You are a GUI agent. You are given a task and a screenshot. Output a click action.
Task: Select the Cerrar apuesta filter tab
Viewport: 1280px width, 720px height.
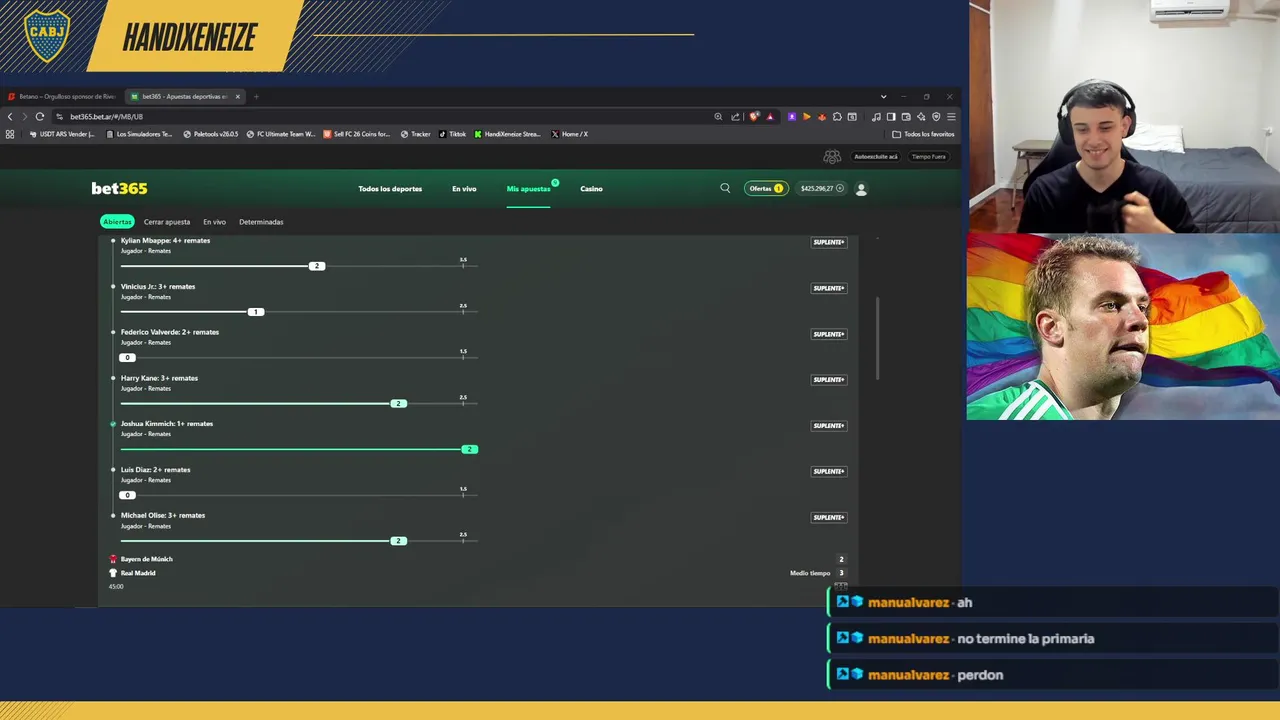click(x=167, y=222)
